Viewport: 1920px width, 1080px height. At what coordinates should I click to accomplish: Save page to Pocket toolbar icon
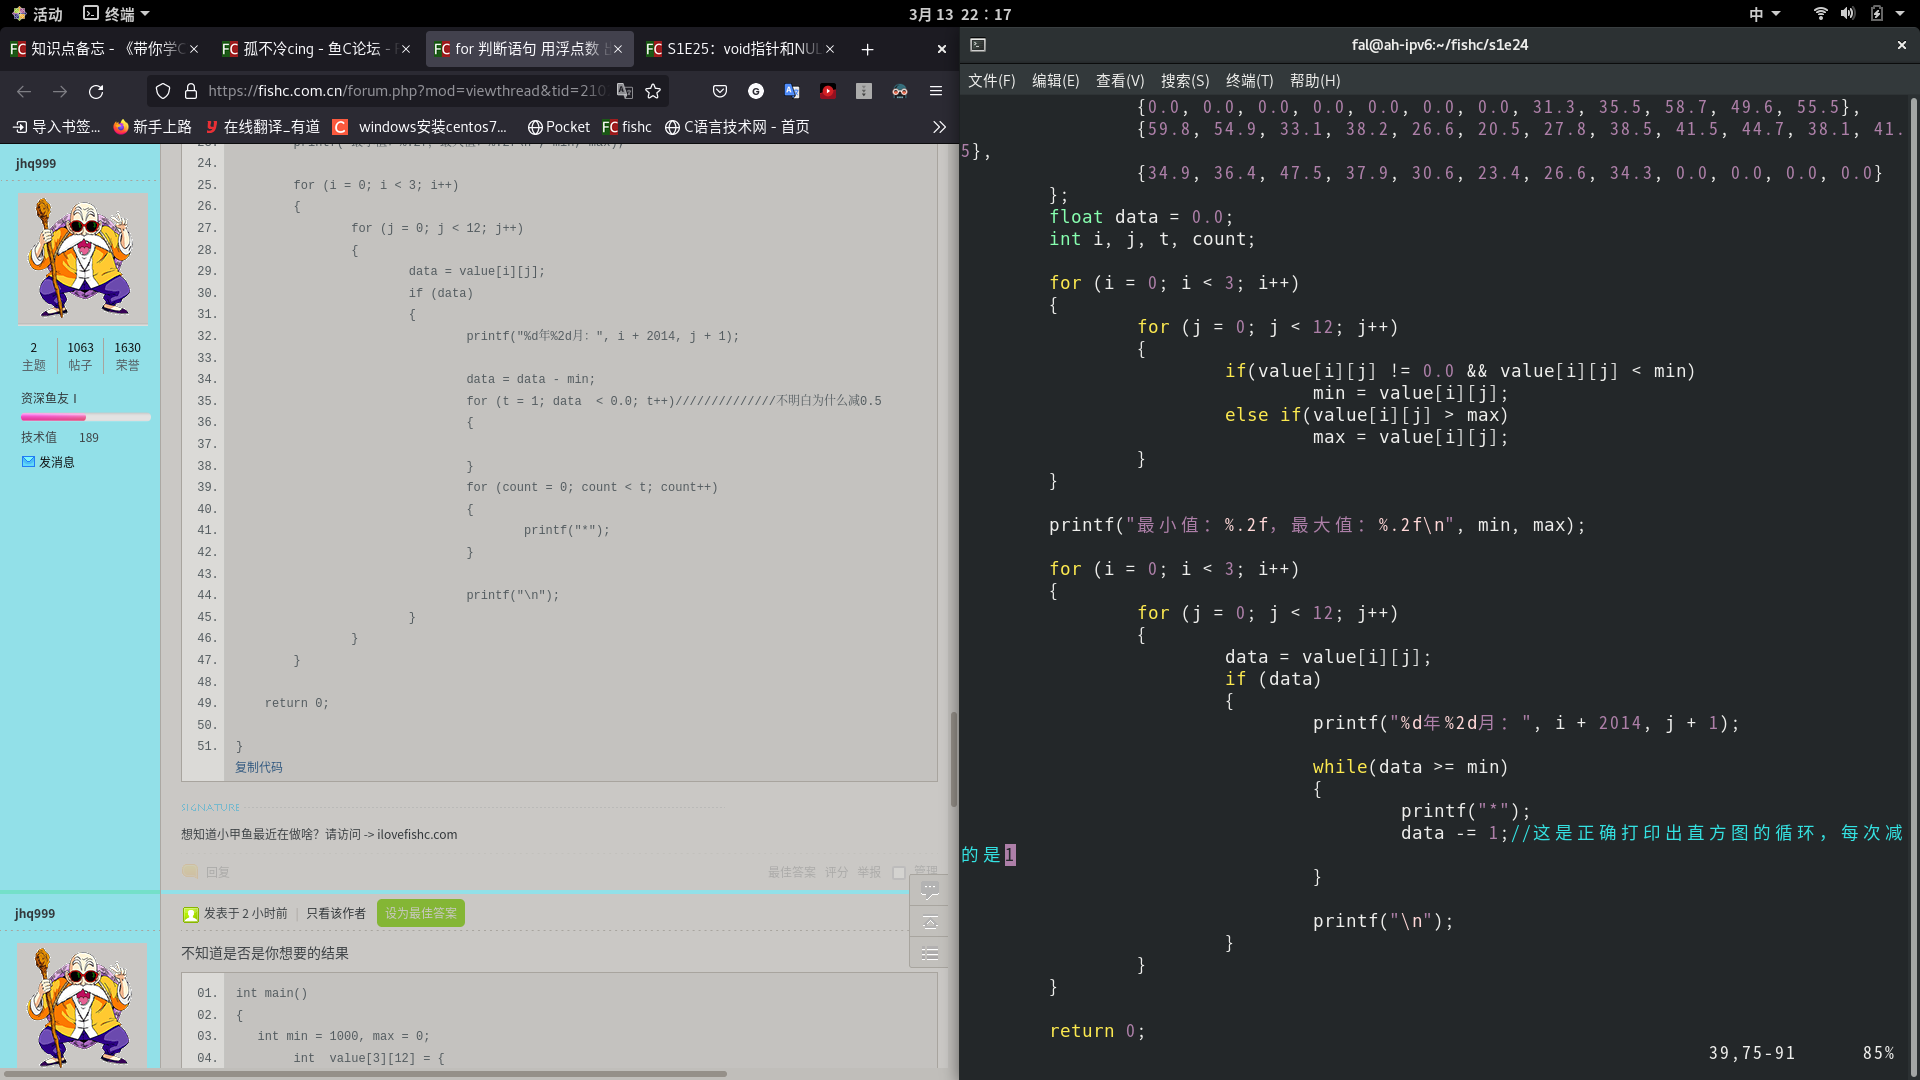tap(720, 91)
